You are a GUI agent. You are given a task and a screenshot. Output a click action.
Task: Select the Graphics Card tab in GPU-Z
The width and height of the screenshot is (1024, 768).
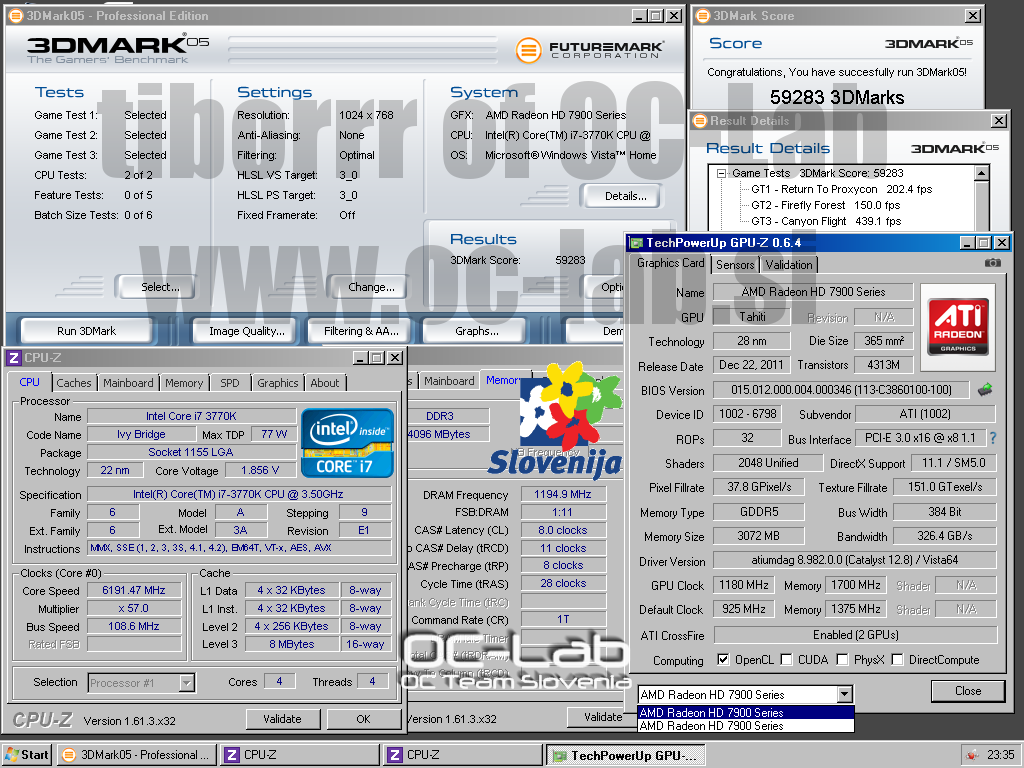point(671,263)
